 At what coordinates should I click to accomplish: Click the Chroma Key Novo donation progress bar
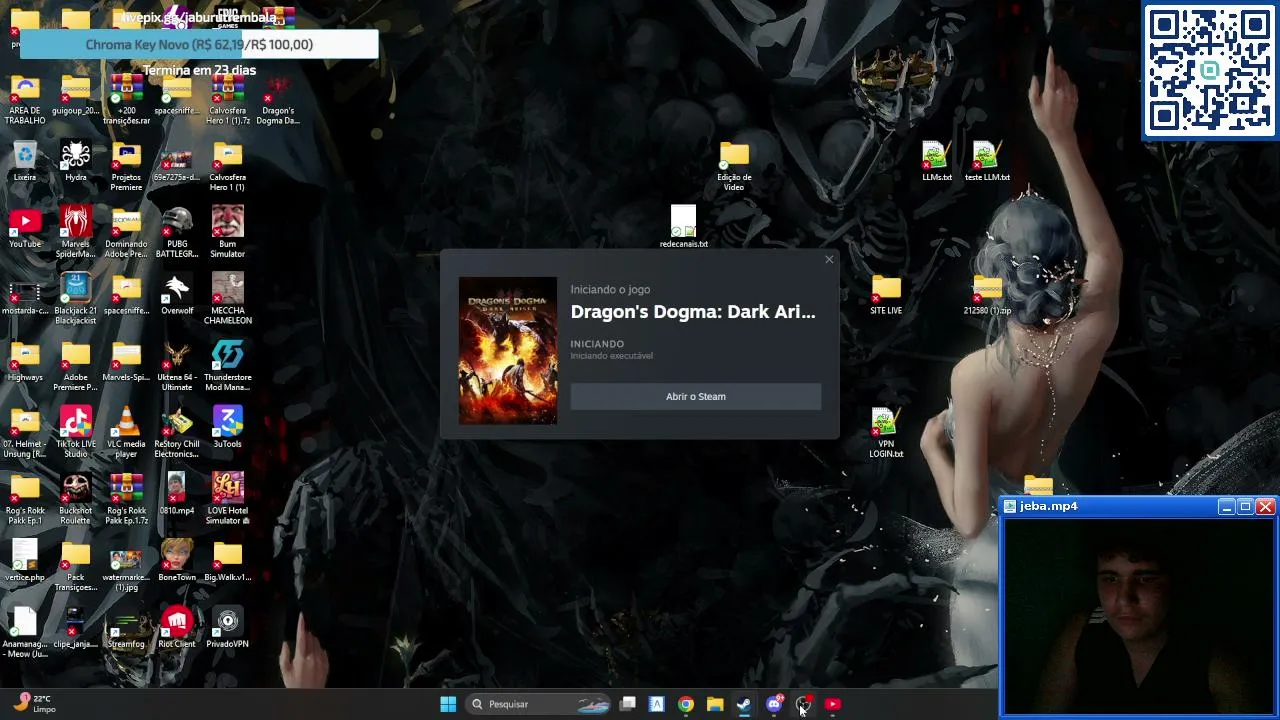coord(199,44)
